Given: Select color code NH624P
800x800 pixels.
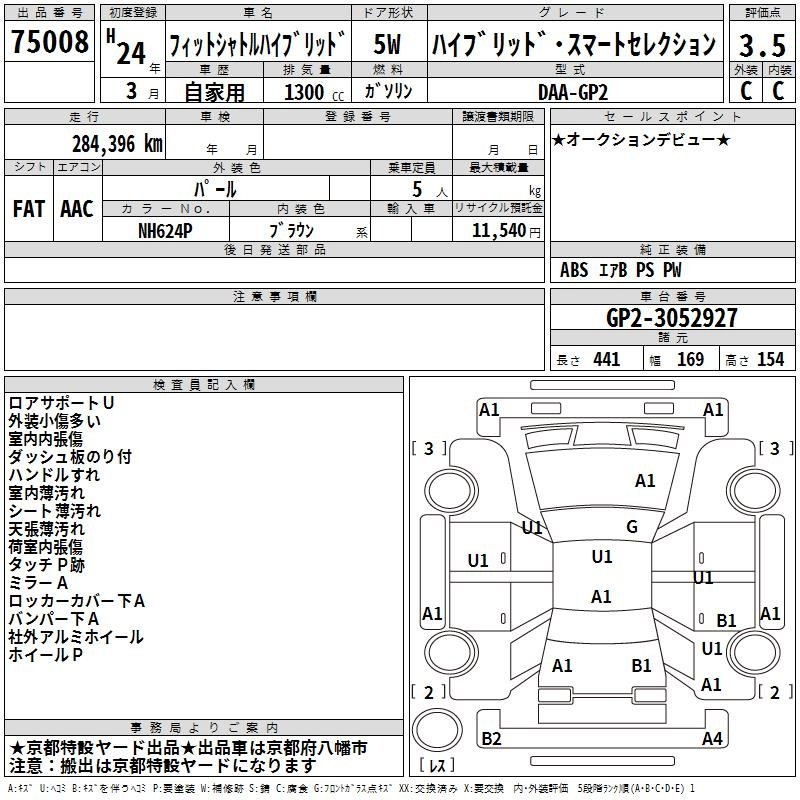Looking at the screenshot, I should 165,231.
